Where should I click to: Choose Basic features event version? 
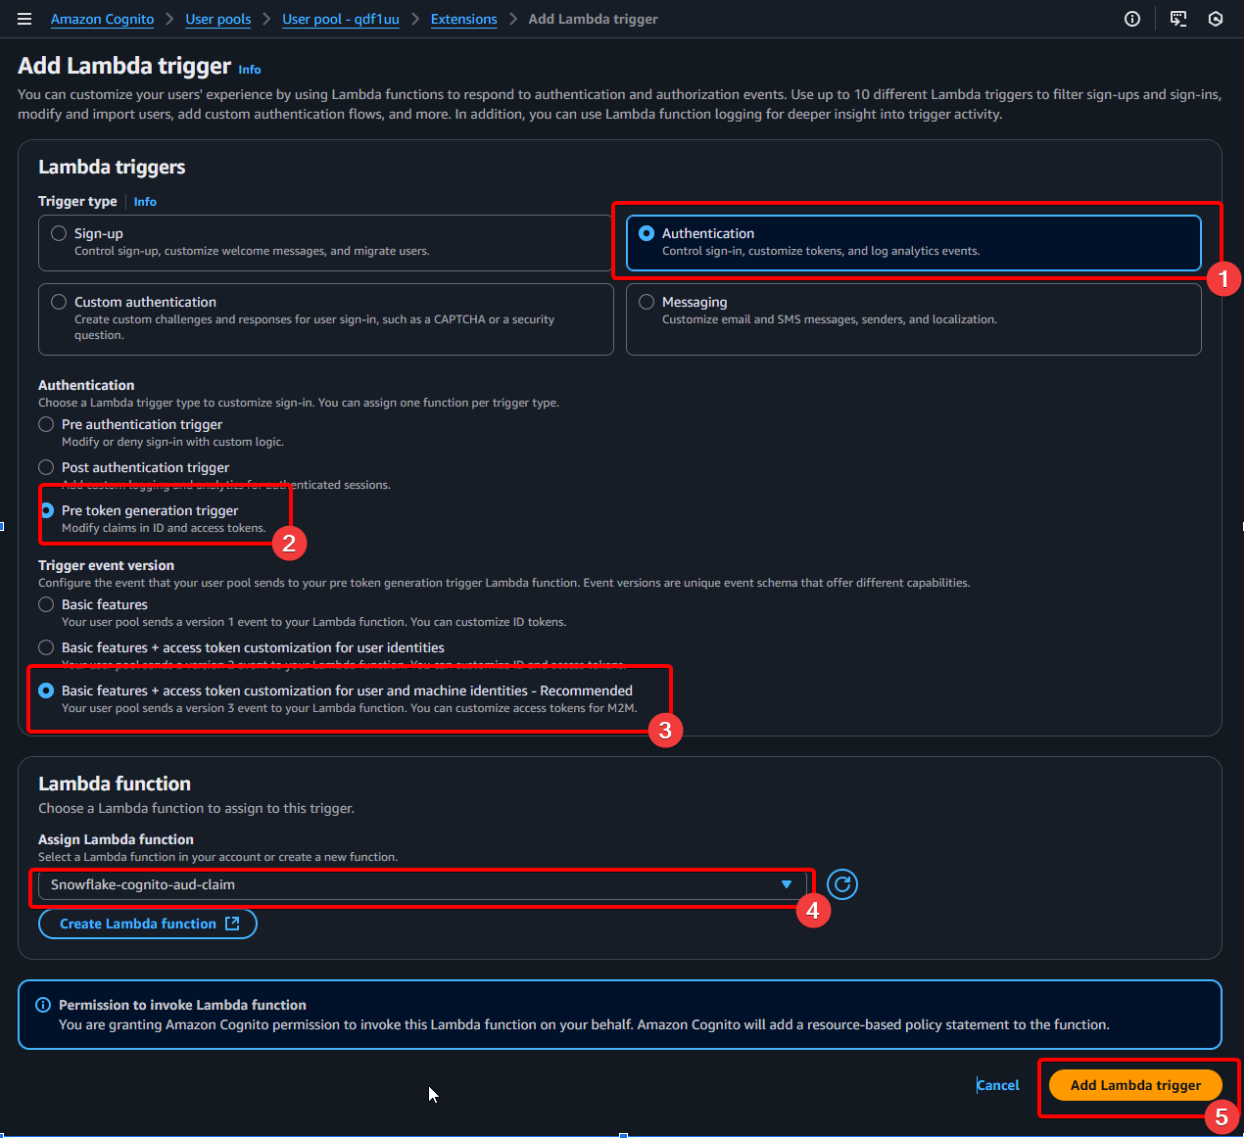[x=46, y=604]
